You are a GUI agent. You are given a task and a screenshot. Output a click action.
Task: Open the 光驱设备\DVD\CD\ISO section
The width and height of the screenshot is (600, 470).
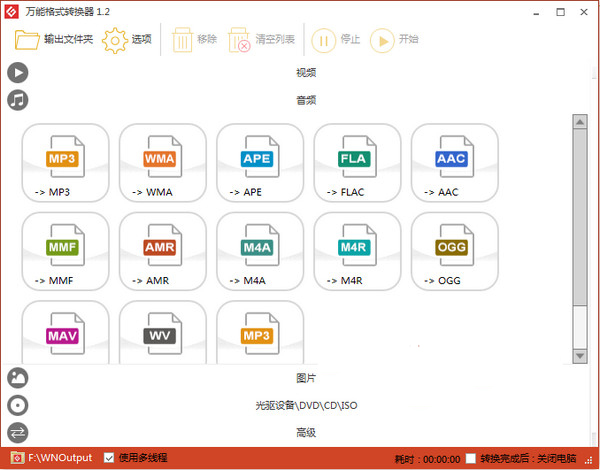[x=305, y=405]
